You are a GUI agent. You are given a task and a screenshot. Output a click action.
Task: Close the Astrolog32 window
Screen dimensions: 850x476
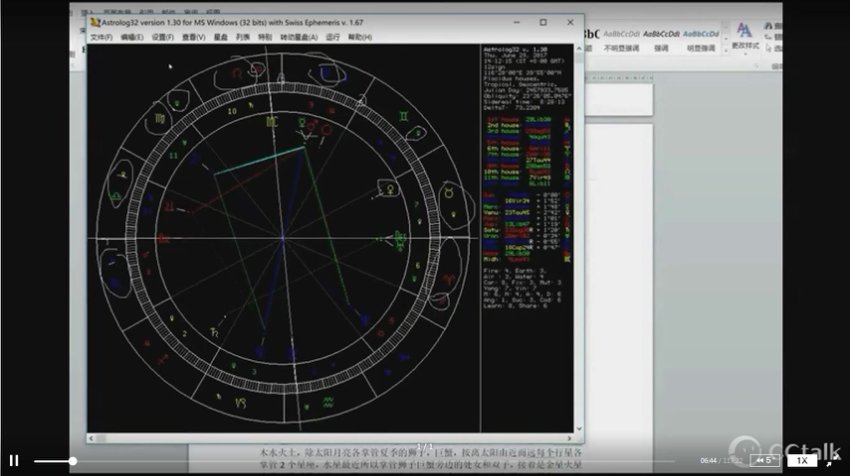(570, 22)
